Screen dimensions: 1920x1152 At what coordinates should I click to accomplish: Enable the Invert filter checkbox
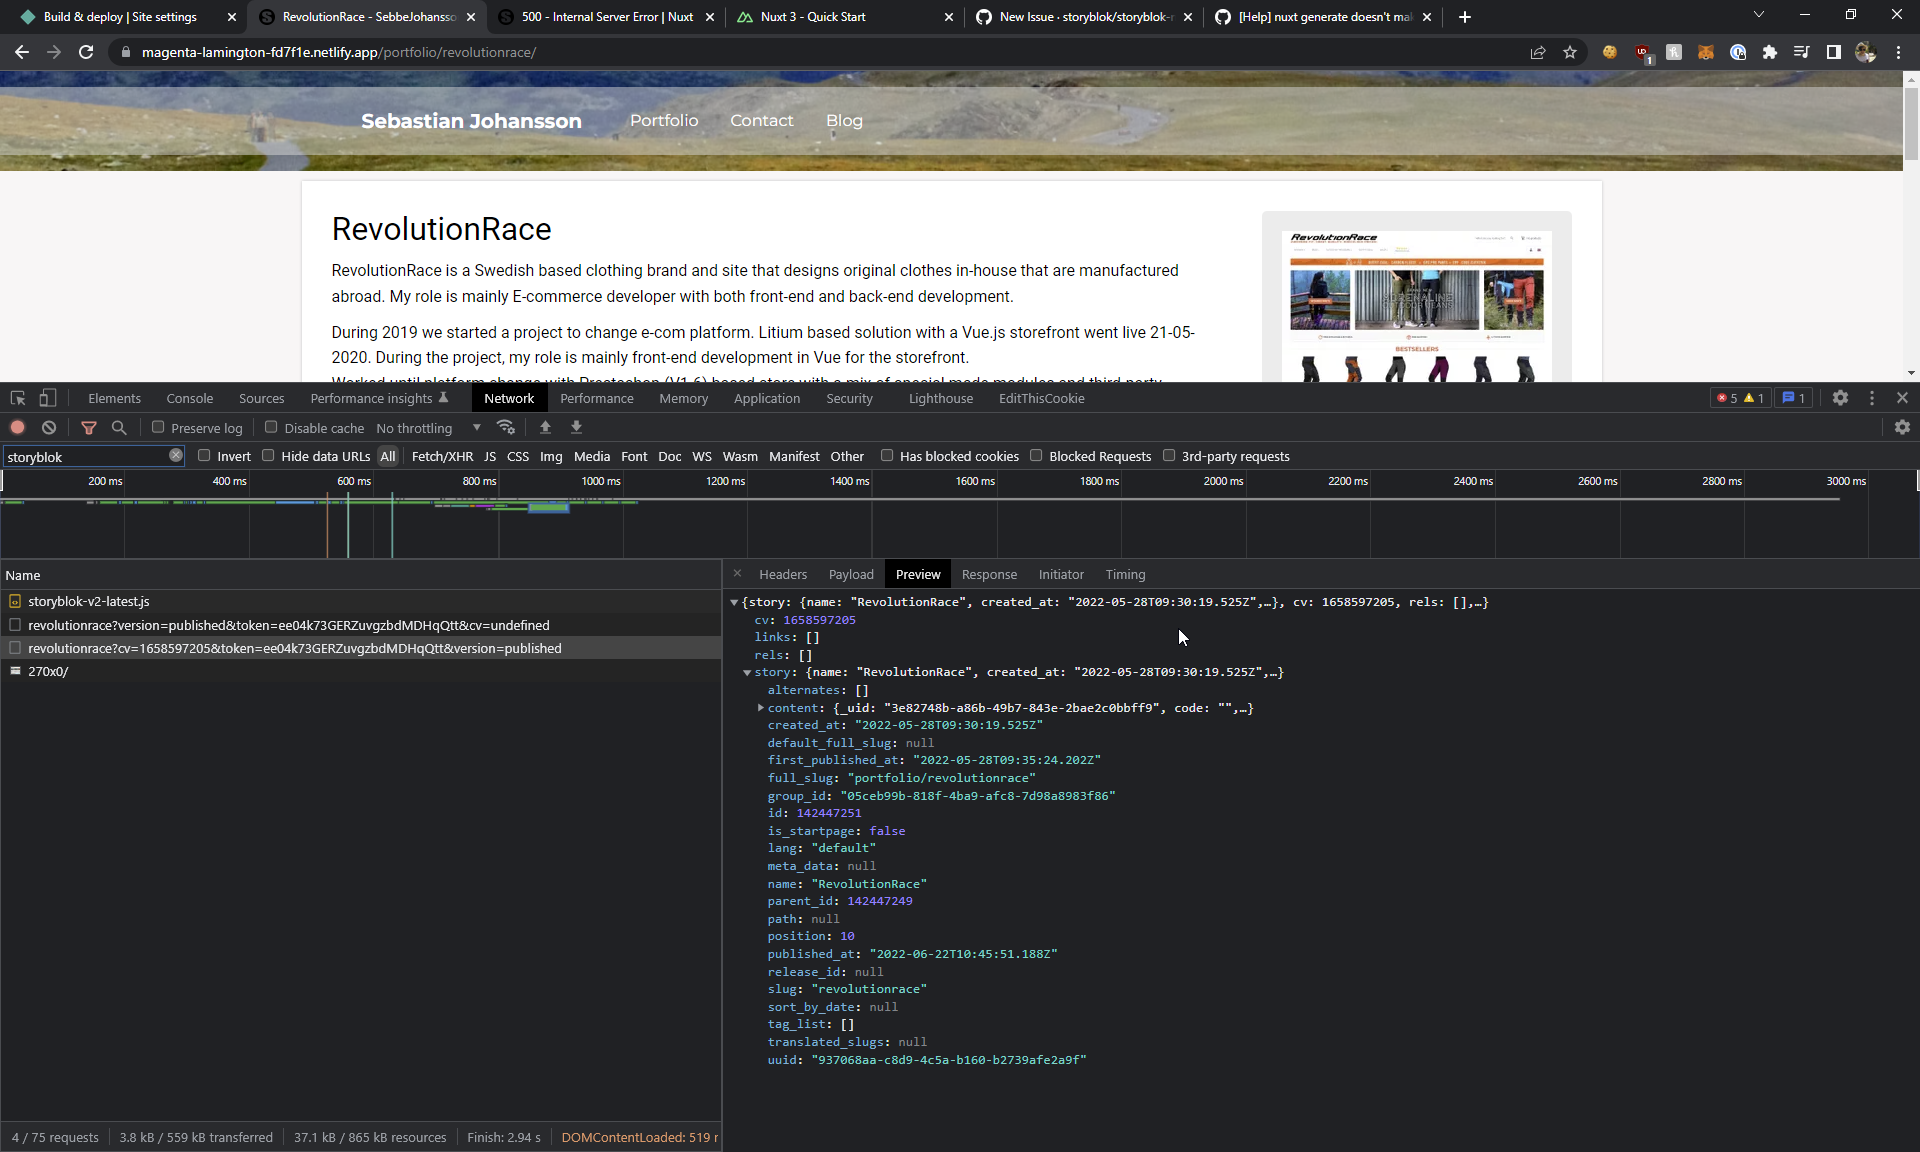(x=205, y=456)
